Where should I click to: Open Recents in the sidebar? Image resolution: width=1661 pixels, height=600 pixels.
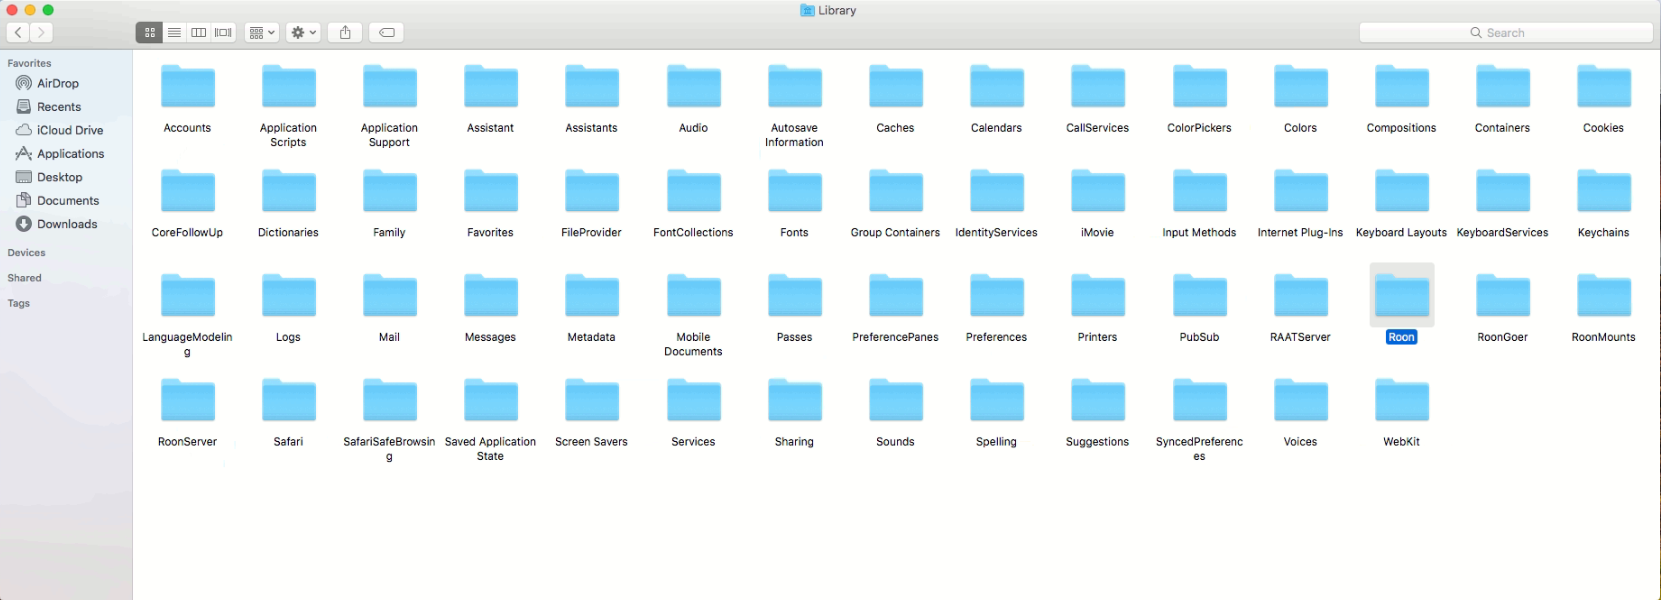tap(58, 107)
